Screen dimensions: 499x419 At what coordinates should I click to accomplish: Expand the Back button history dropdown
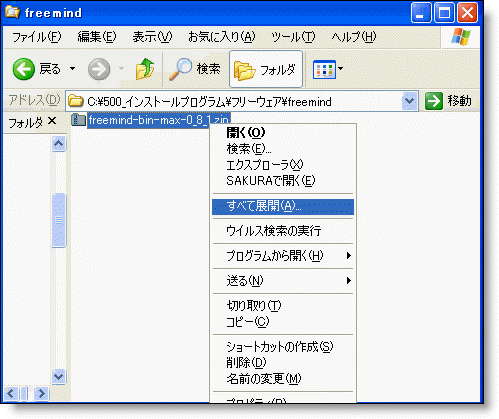tap(72, 69)
